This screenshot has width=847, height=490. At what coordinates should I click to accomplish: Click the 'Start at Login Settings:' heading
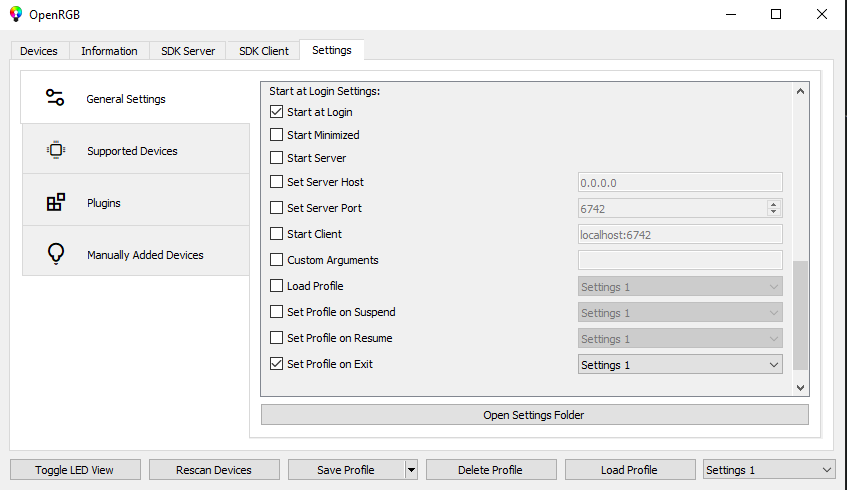(x=325, y=91)
